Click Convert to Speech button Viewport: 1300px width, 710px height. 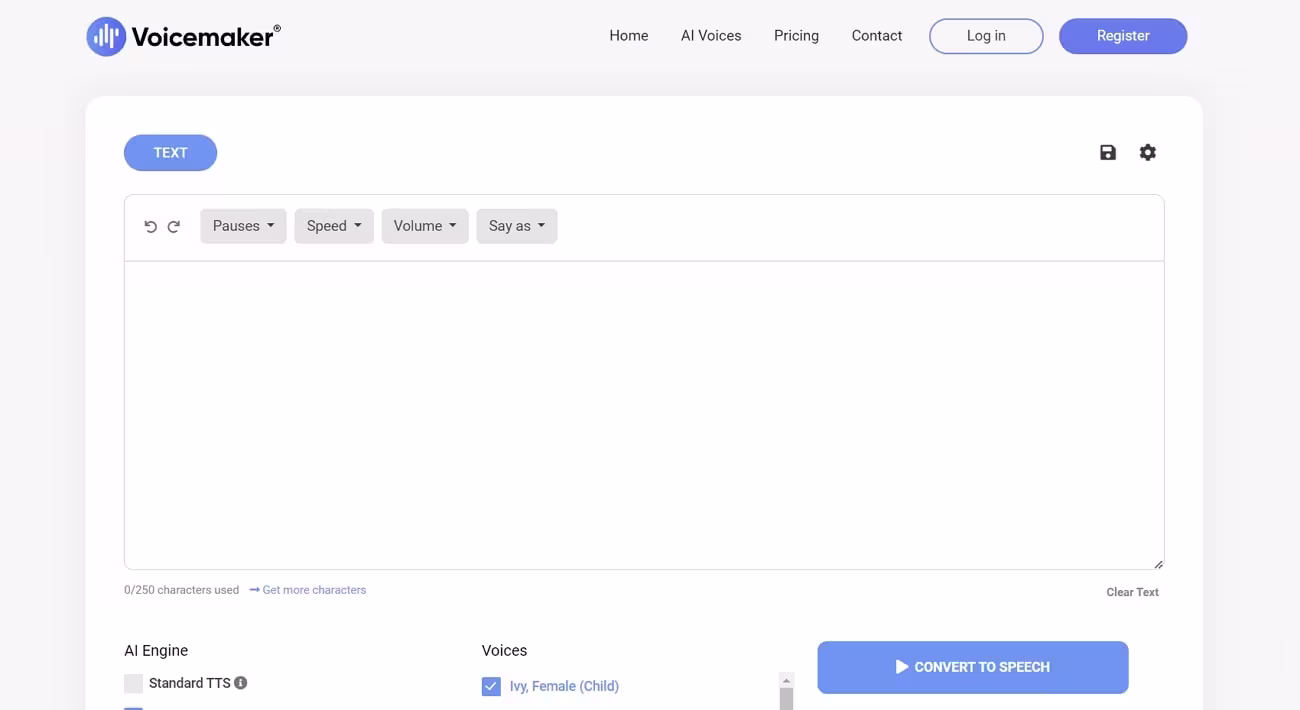(973, 667)
